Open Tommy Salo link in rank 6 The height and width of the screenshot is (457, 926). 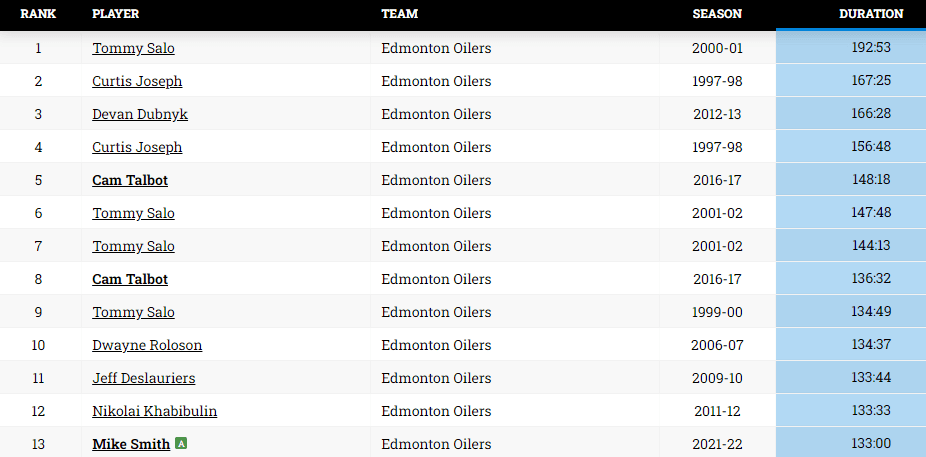pos(133,213)
